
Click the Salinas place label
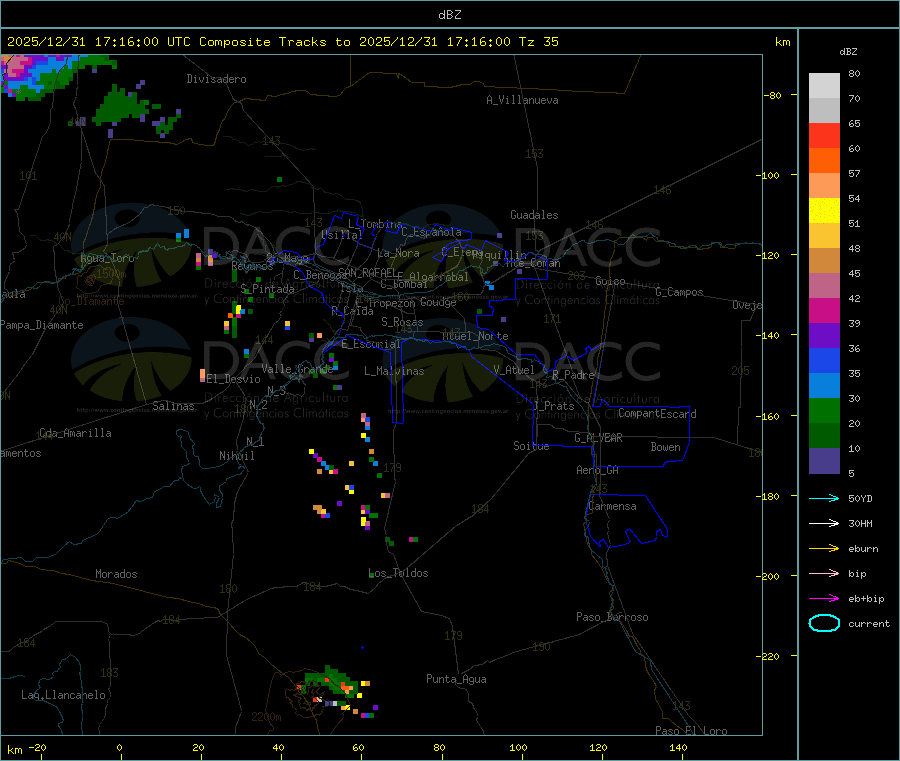(173, 406)
